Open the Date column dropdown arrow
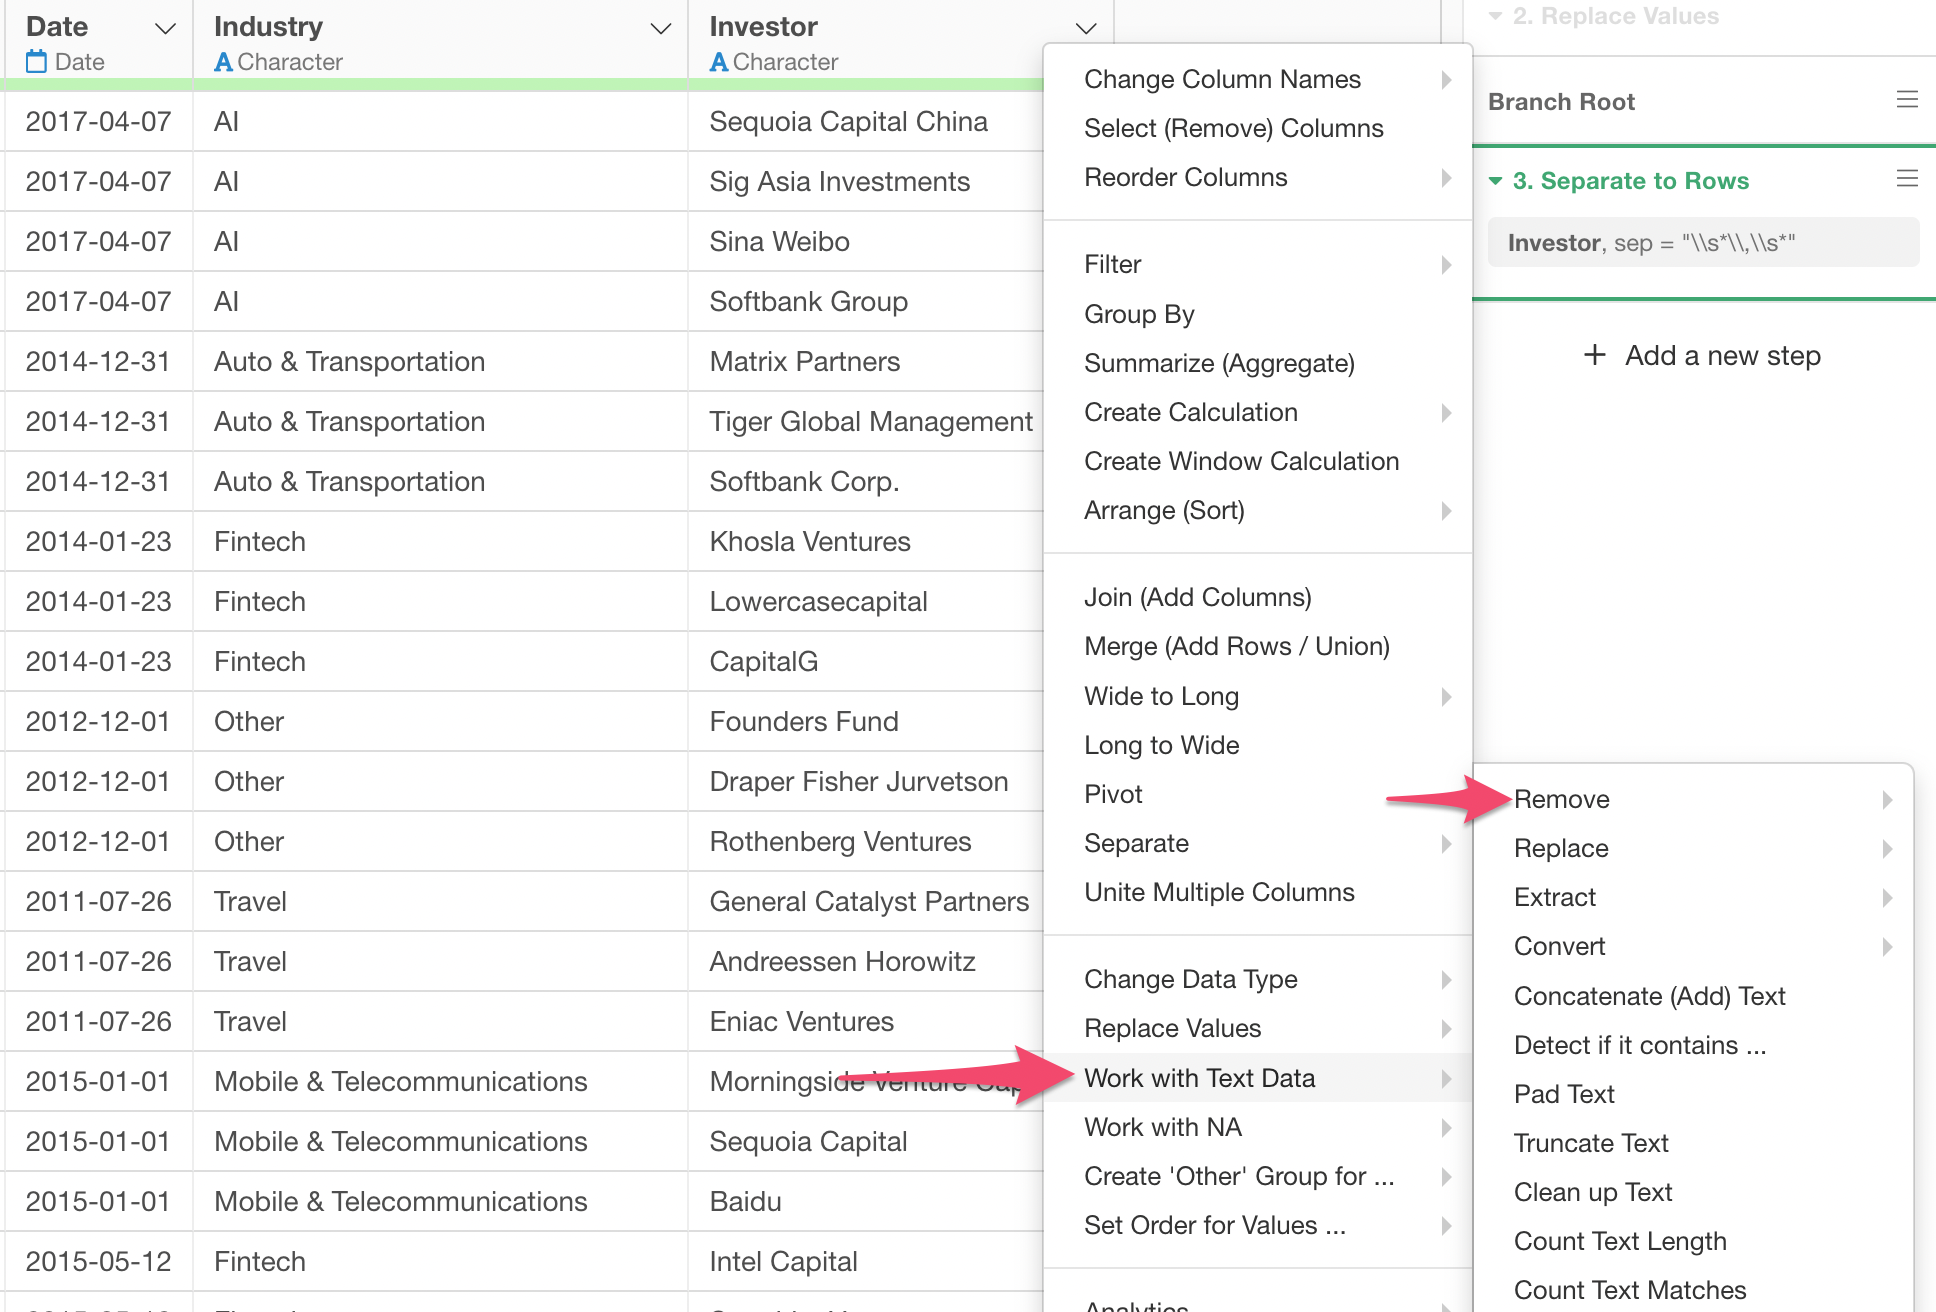1936x1312 pixels. (x=165, y=28)
